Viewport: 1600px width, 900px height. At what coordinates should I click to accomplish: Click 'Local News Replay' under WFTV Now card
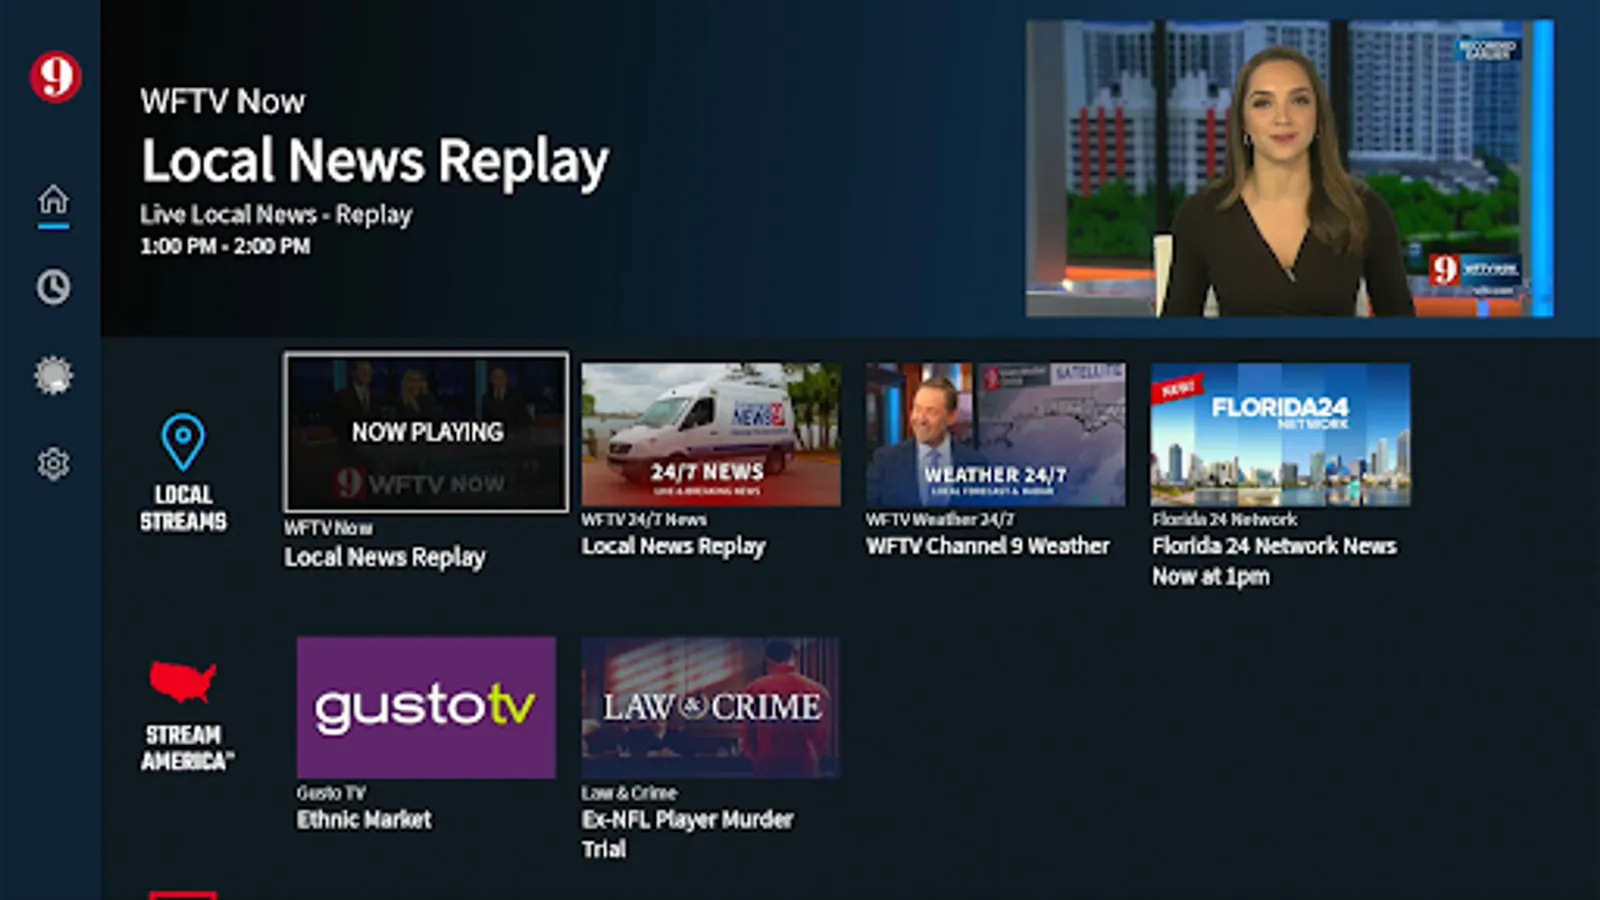coord(385,557)
